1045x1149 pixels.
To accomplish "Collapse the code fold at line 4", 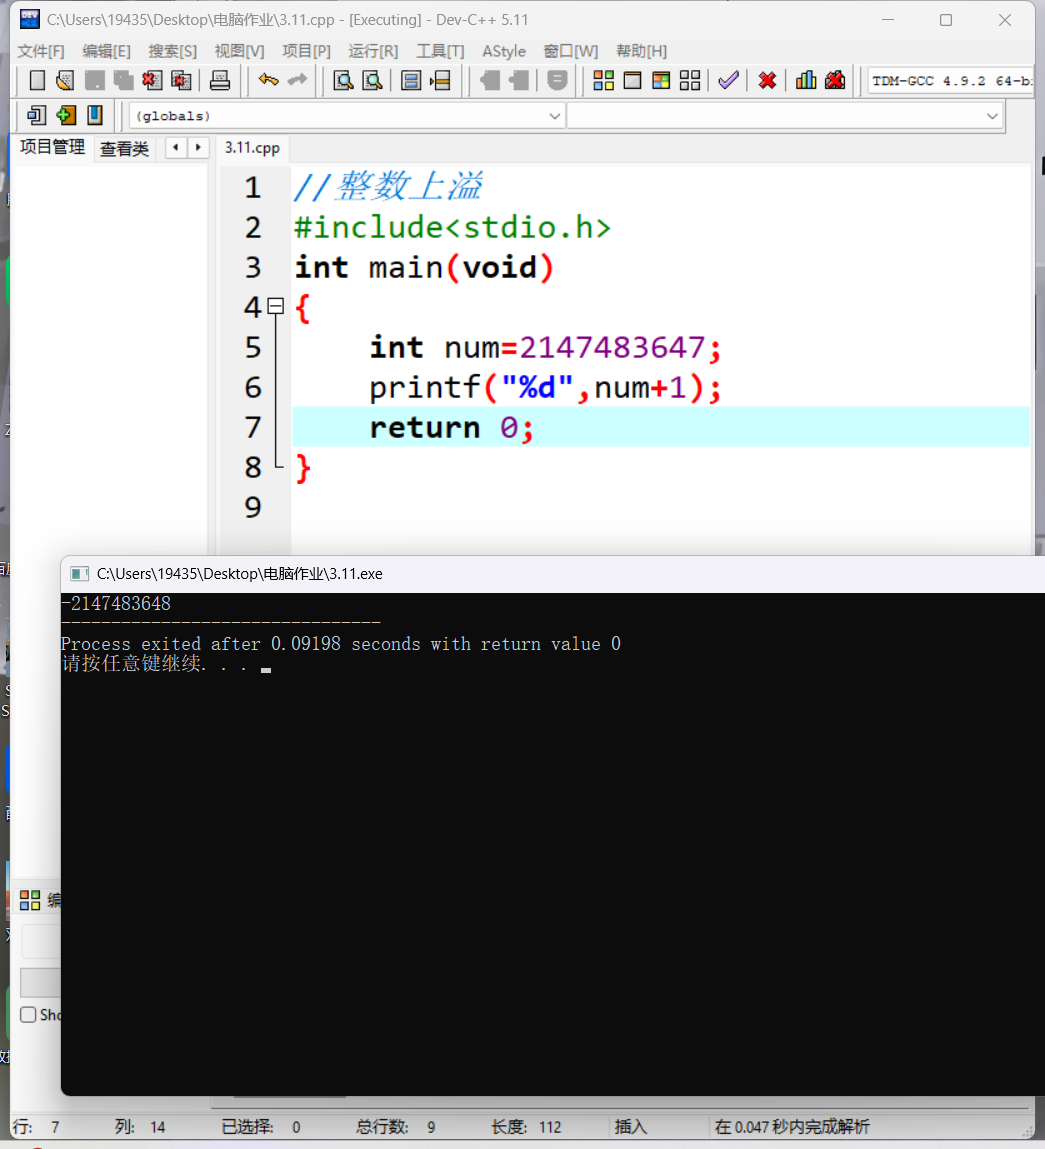I will pos(276,306).
